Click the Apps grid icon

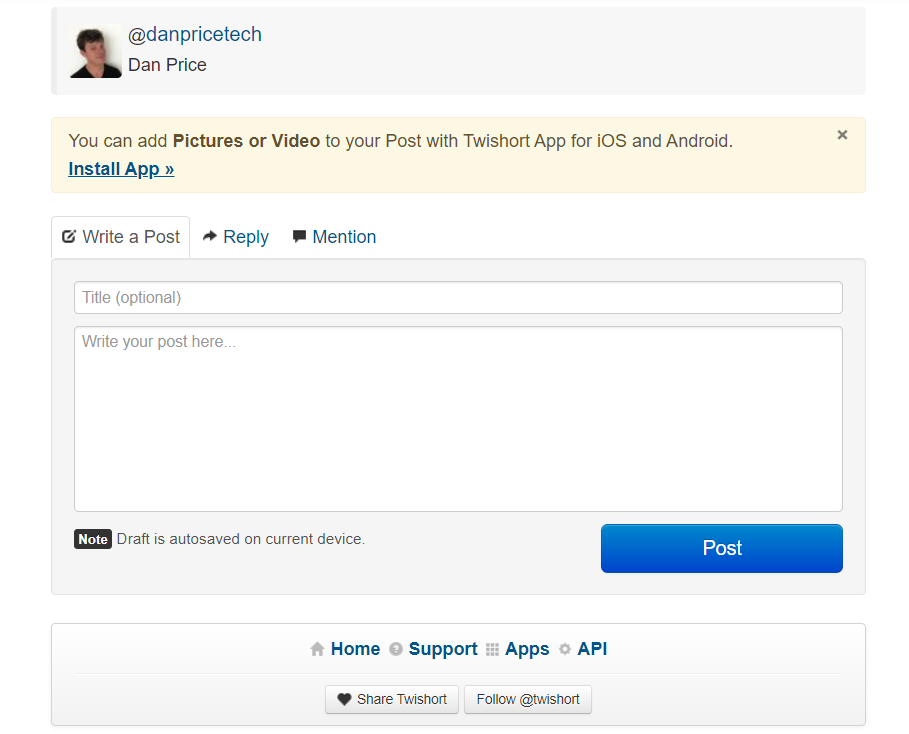tap(492, 649)
